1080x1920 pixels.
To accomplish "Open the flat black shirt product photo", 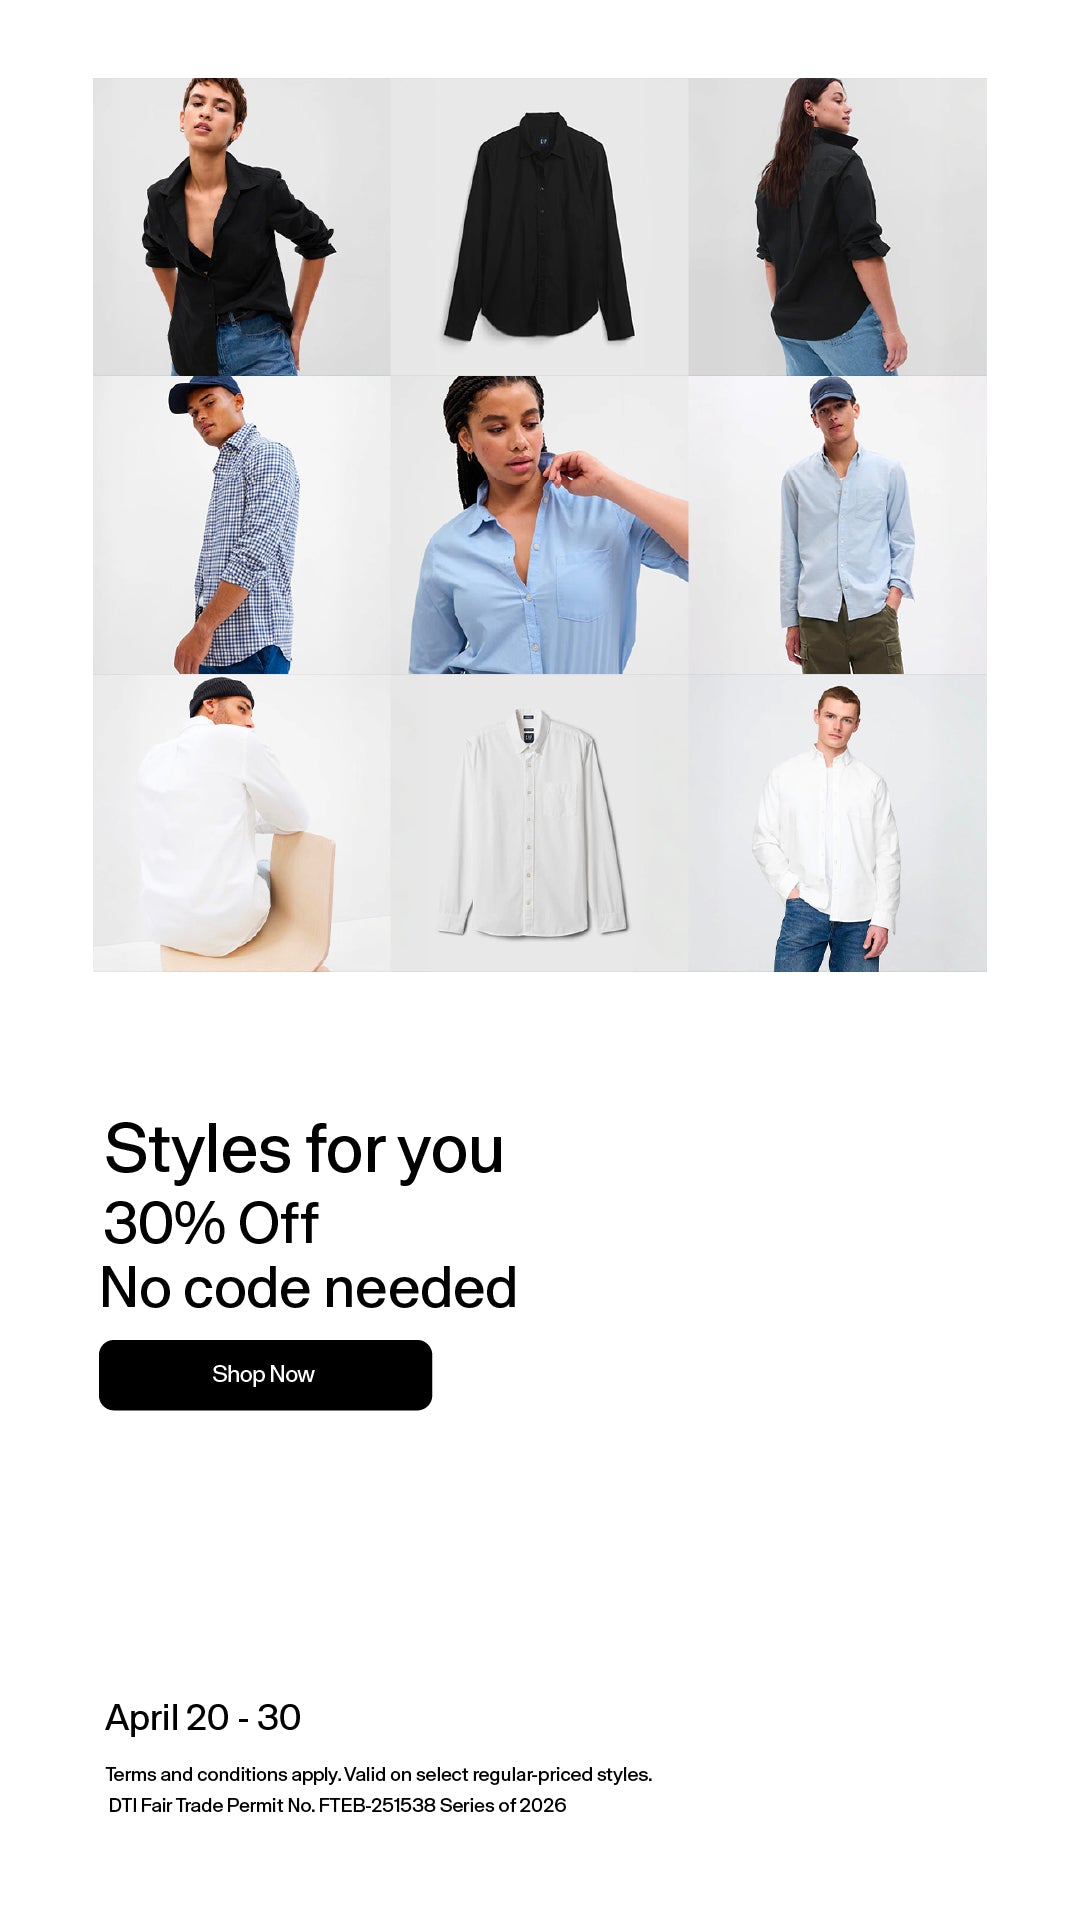I will (539, 227).
